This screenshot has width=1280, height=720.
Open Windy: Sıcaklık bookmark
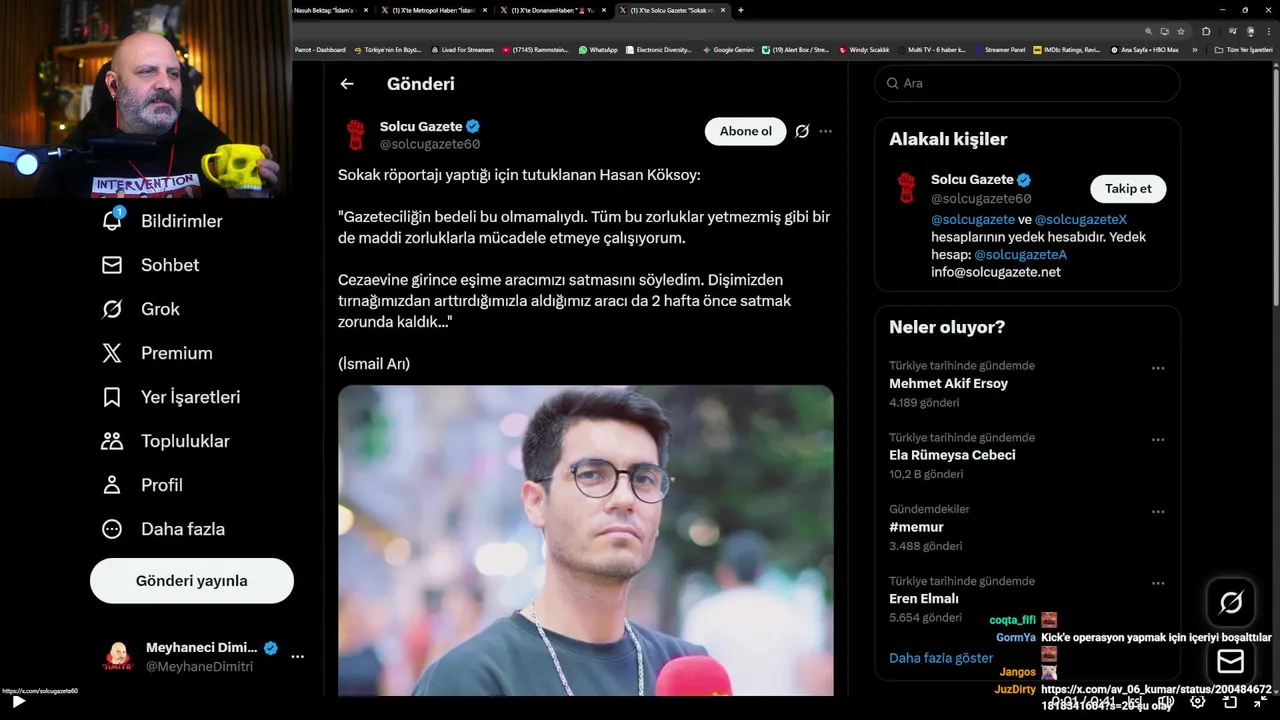(864, 49)
